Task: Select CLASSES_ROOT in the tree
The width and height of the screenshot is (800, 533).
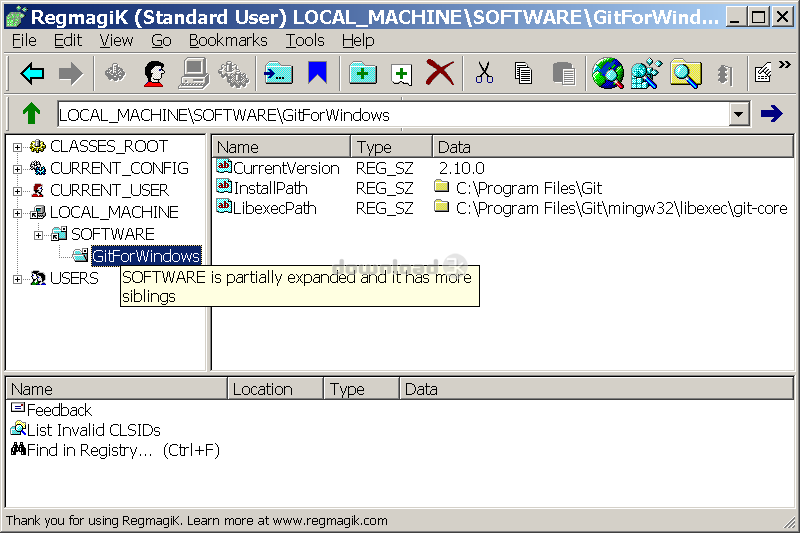Action: click(x=109, y=146)
